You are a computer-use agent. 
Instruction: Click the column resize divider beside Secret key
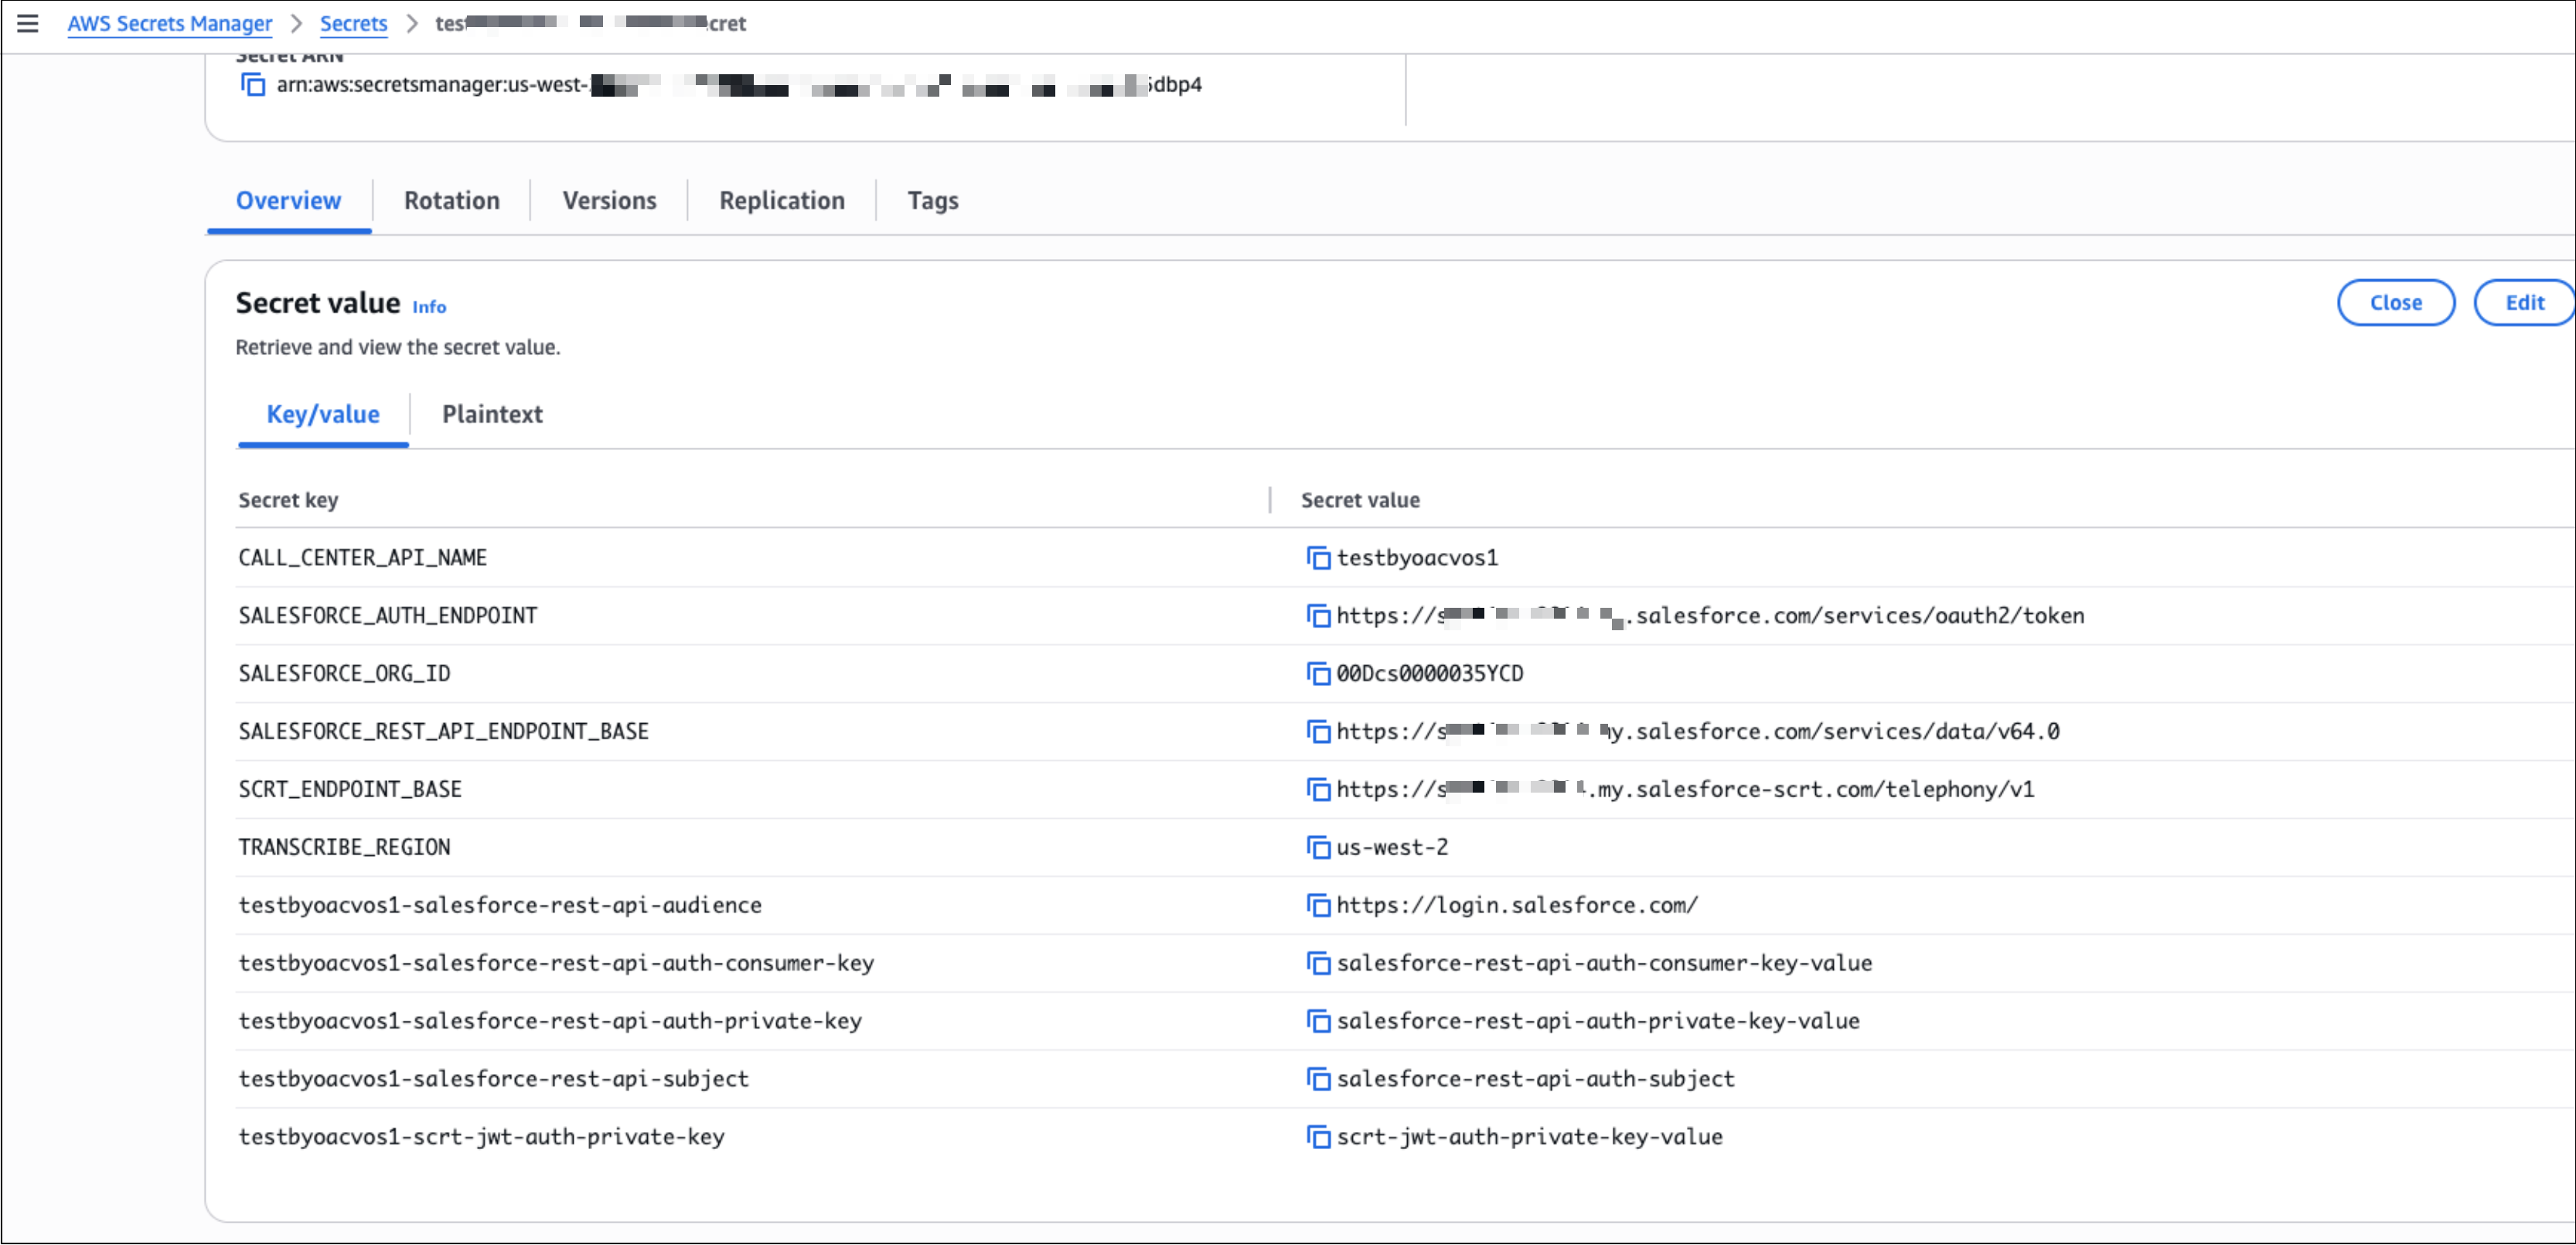[x=1270, y=500]
